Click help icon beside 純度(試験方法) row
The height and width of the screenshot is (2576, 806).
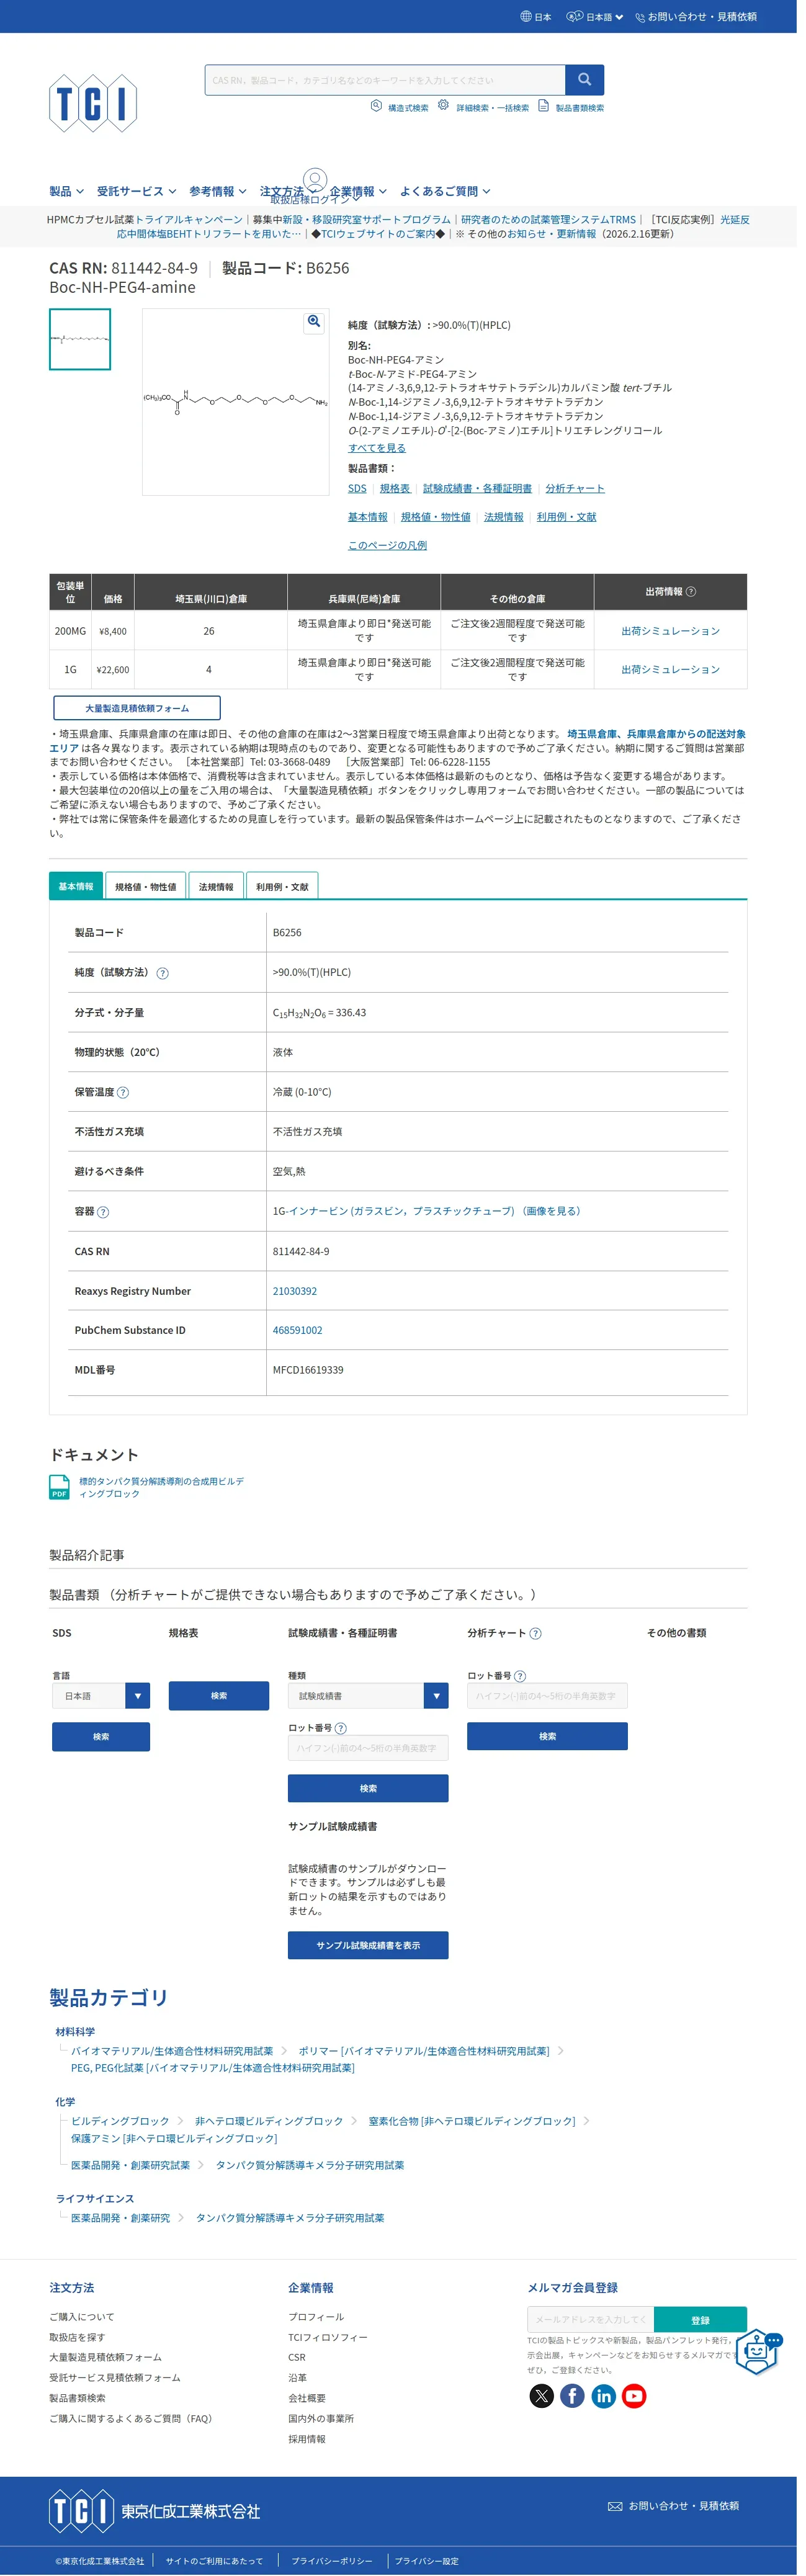164,983
